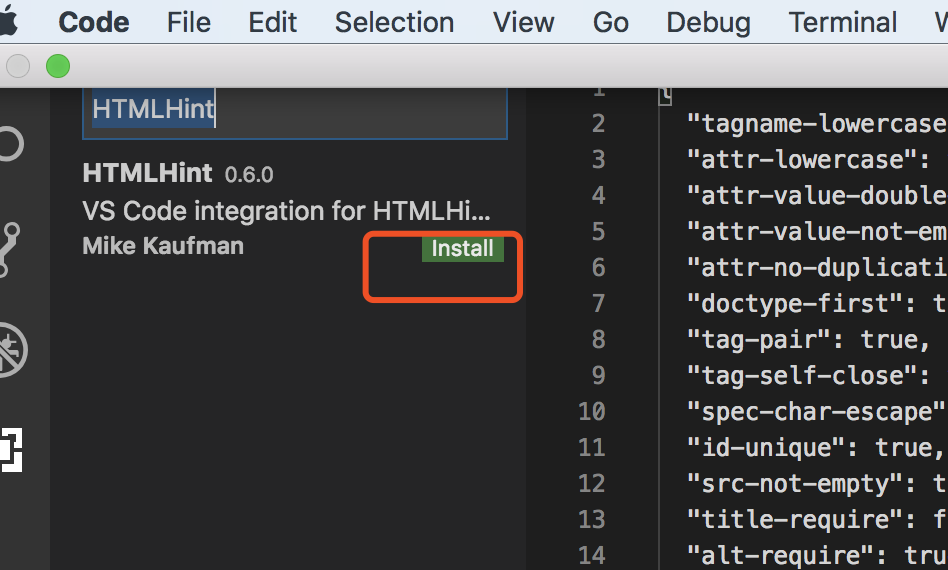The height and width of the screenshot is (570, 948).
Task: Open the Terminal menu
Action: click(x=842, y=22)
